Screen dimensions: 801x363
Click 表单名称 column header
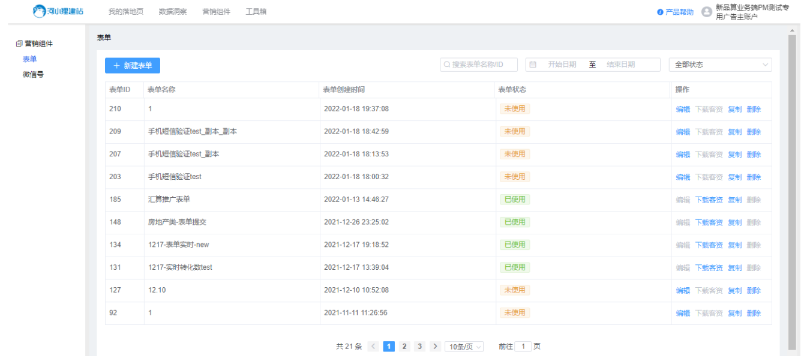coord(161,90)
